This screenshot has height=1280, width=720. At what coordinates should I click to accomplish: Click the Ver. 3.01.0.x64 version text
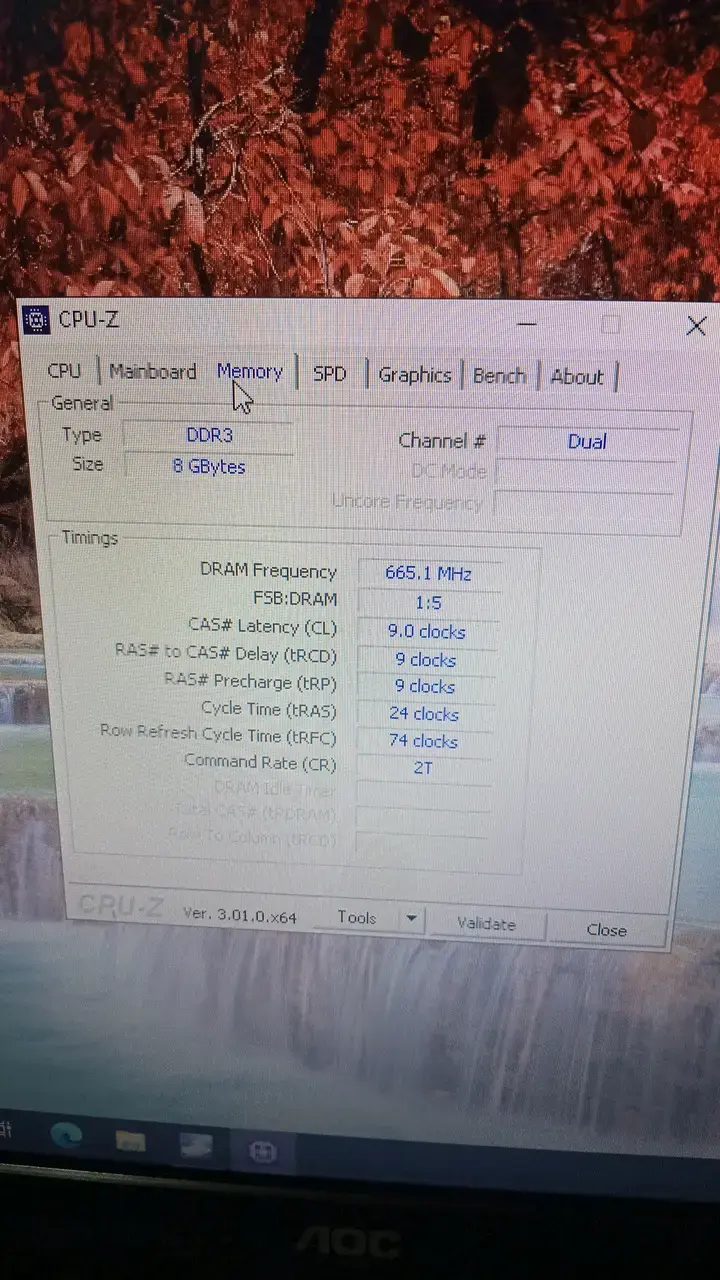[x=240, y=914]
